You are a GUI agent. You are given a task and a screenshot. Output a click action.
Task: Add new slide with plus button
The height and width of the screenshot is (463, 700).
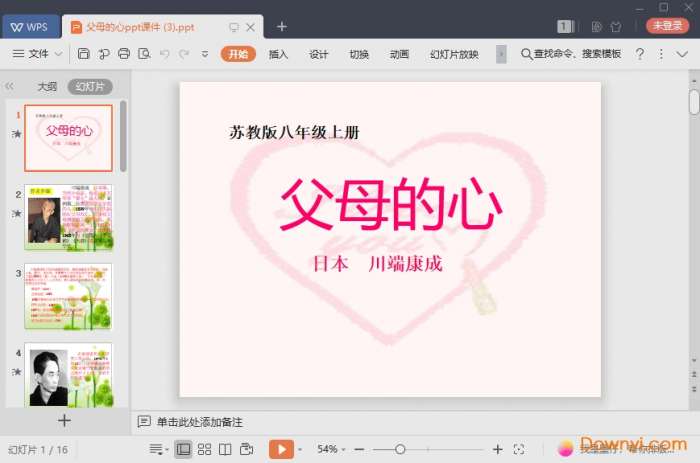tap(64, 421)
